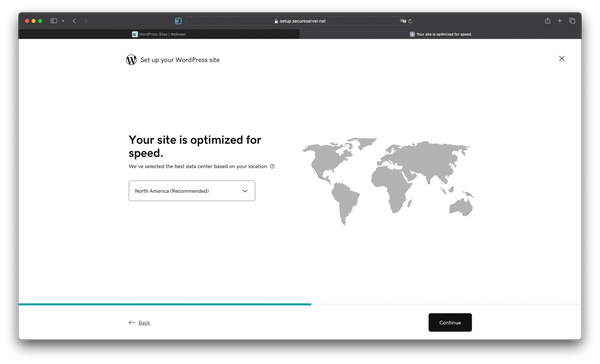
Task: Show the tab overview icon
Action: 572,21
